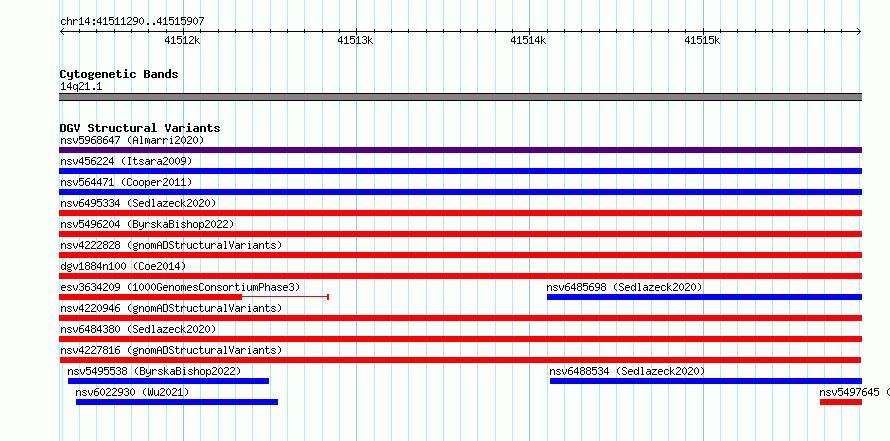Click the esv3634209 (1000GenomesConsortiumPhase3) label
Viewport: 890px width, 441px height.
[180, 287]
